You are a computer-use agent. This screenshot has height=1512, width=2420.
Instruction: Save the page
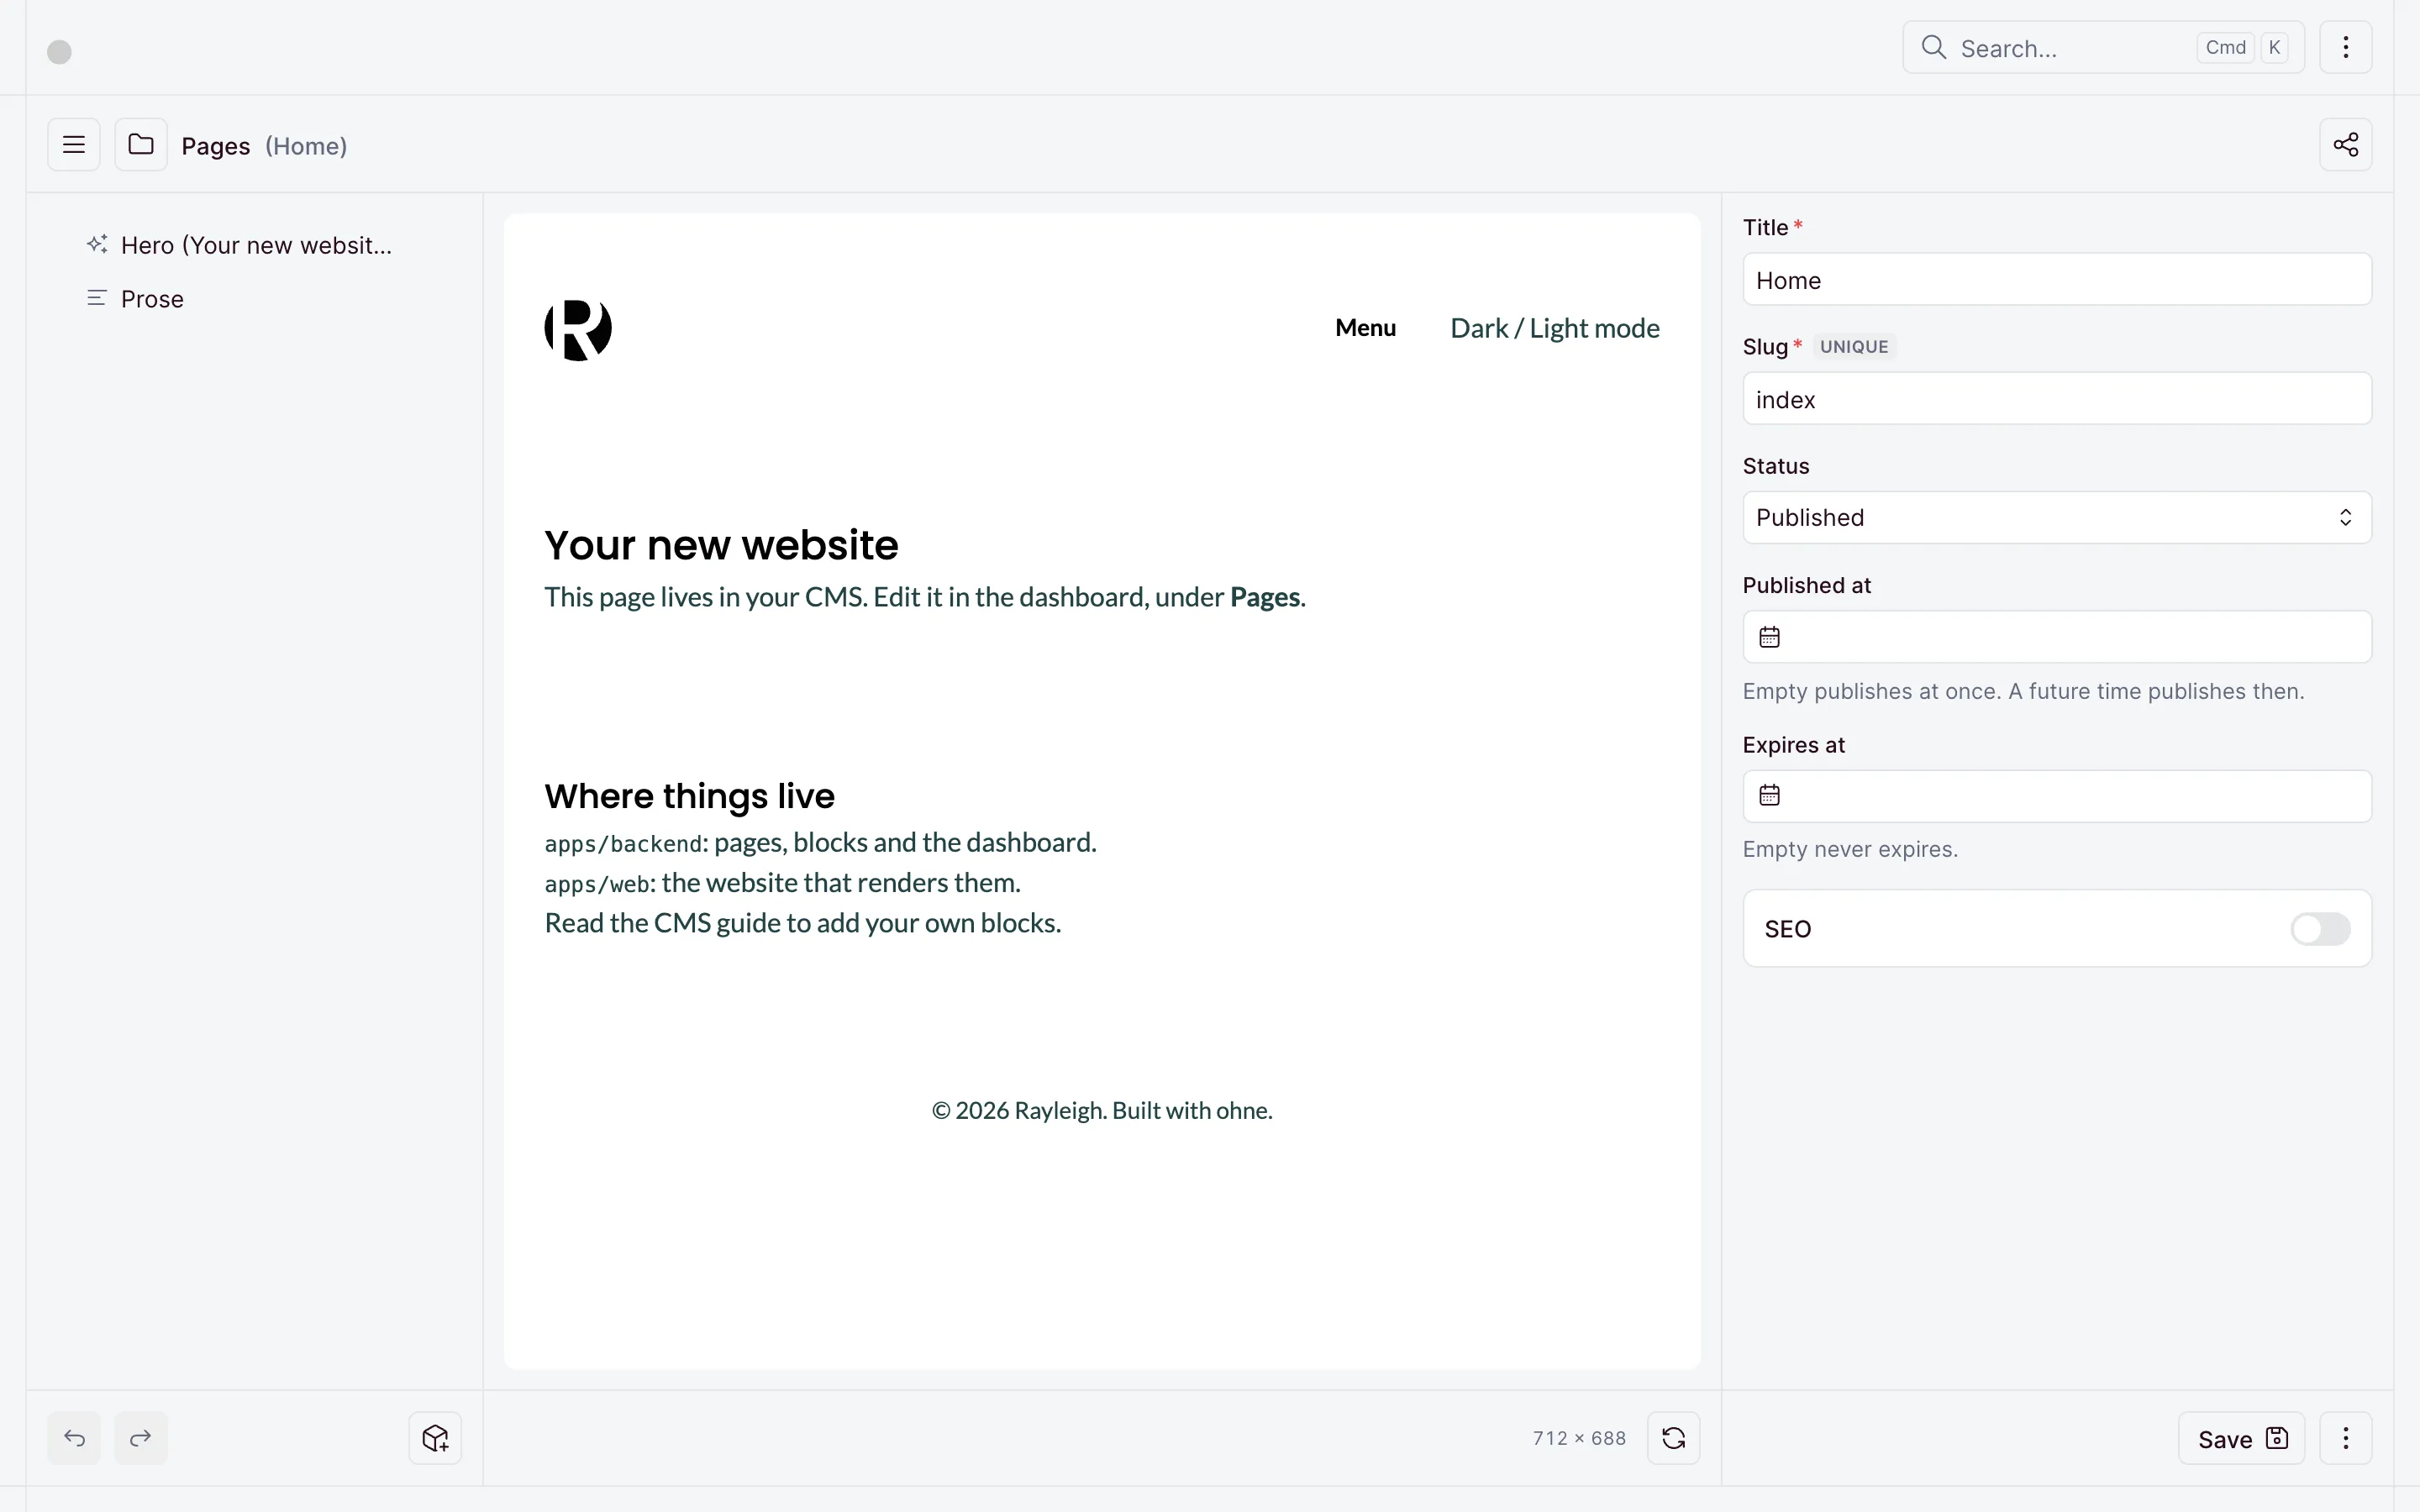[x=2242, y=1438]
